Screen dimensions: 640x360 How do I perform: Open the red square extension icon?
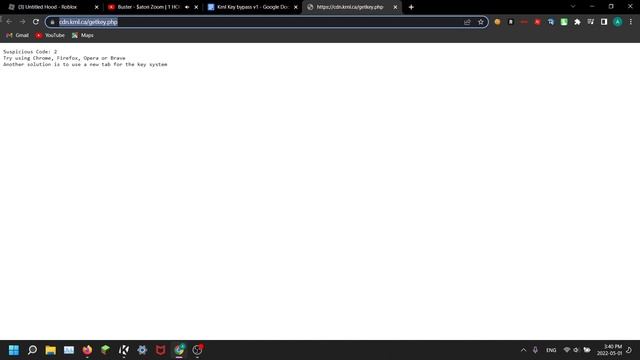tap(538, 22)
